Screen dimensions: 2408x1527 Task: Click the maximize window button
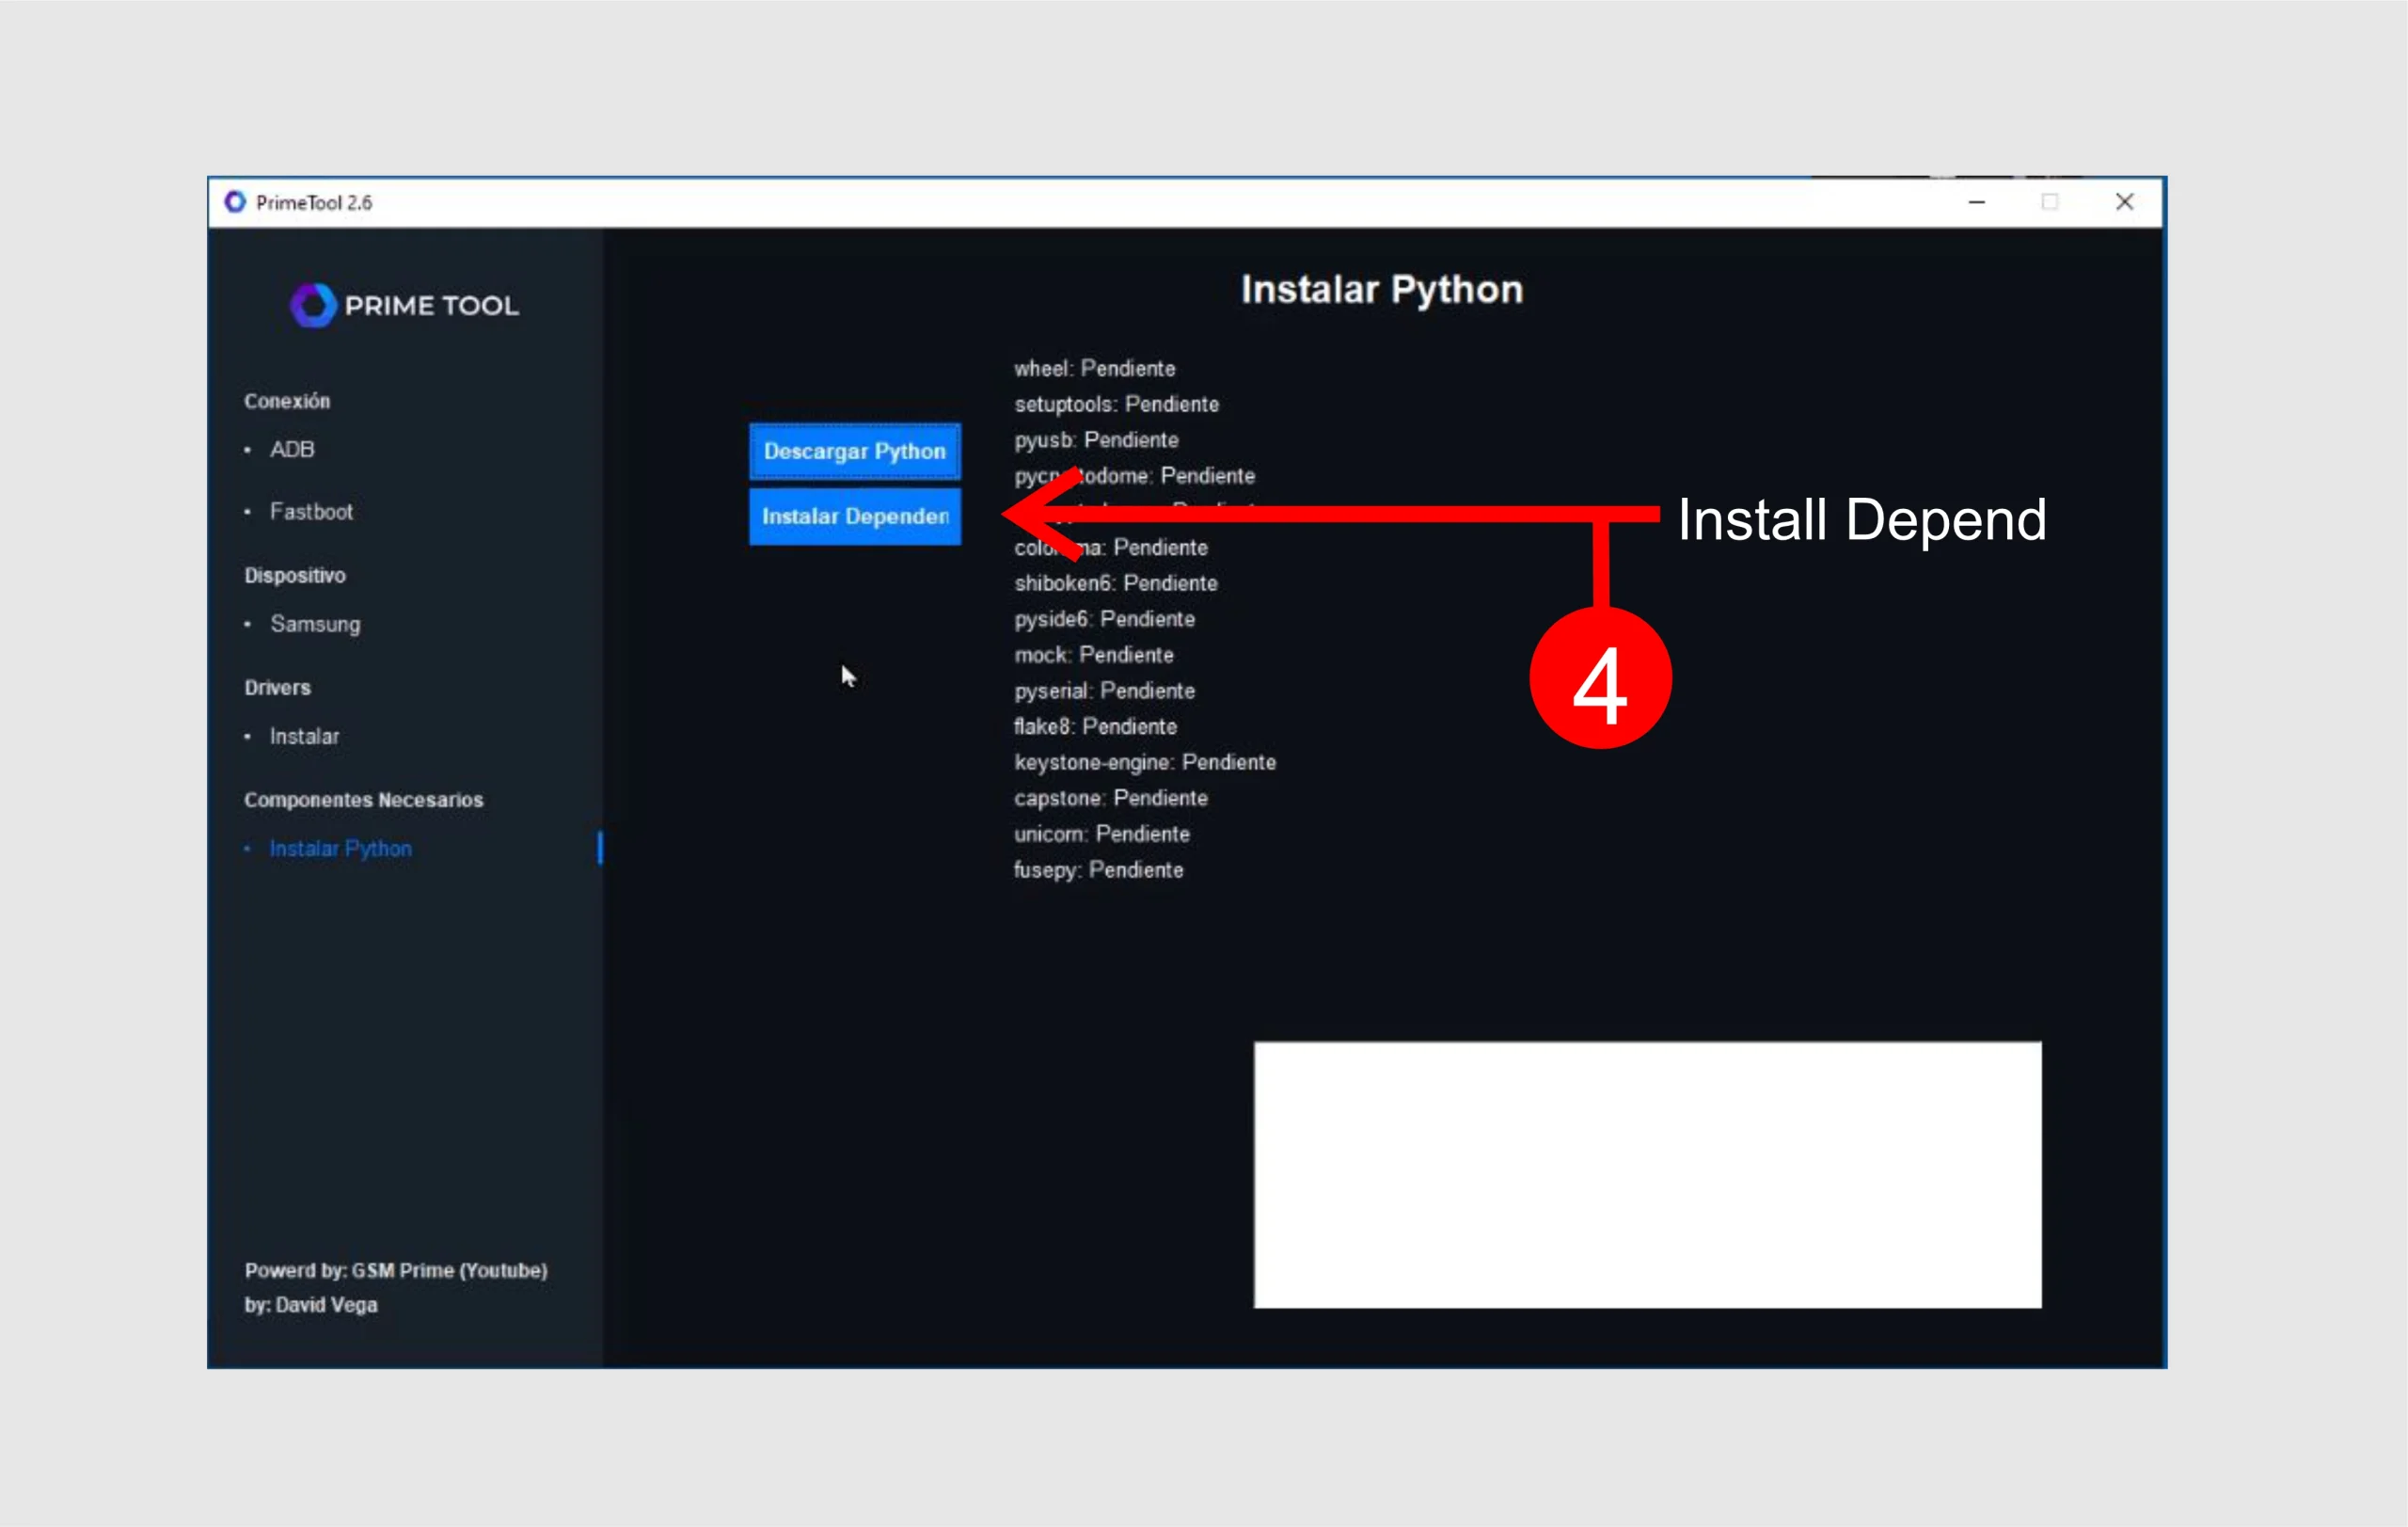pos(2049,202)
